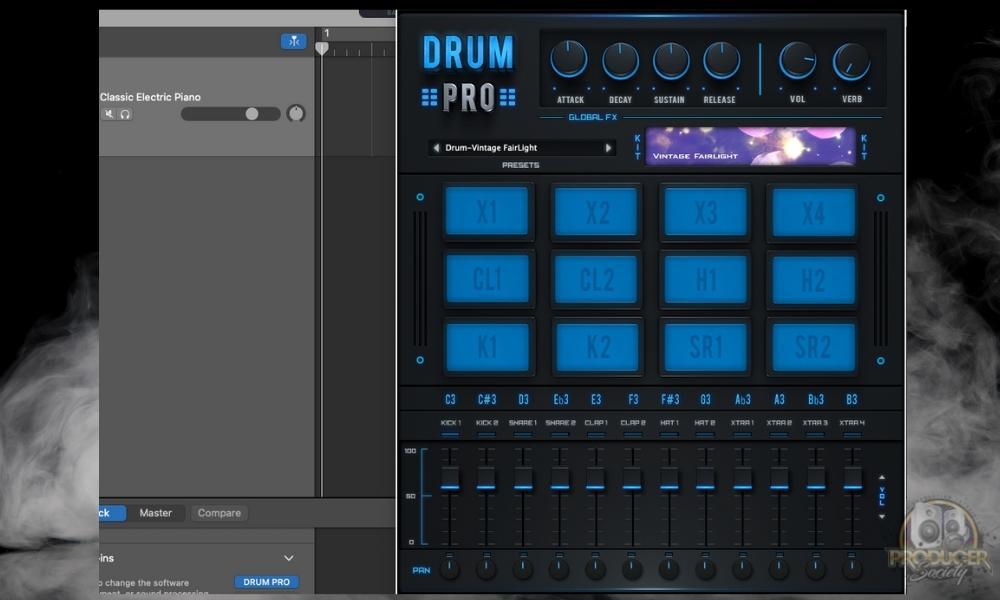Hit the X3 drum pad

point(705,211)
